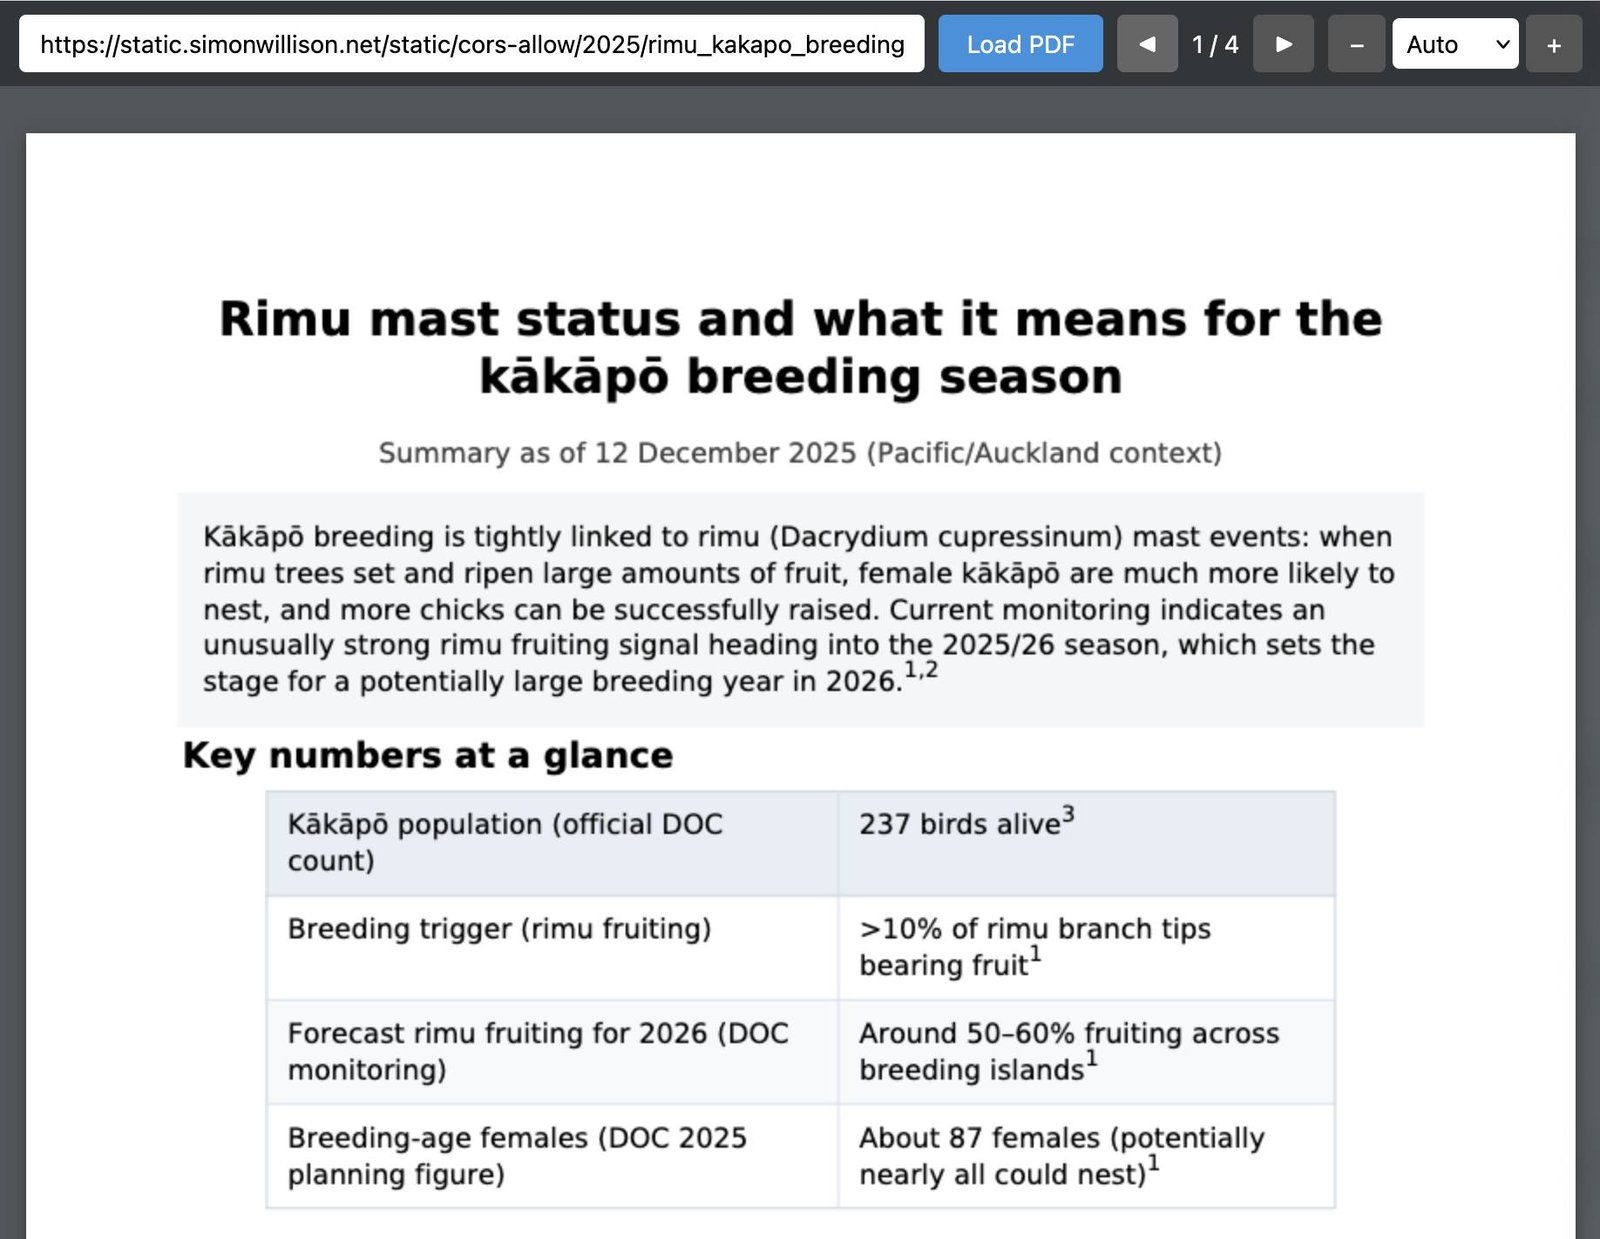Click footnote 1 after bearing fruit
Screen dimensions: 1600x1239
click(x=1037, y=953)
